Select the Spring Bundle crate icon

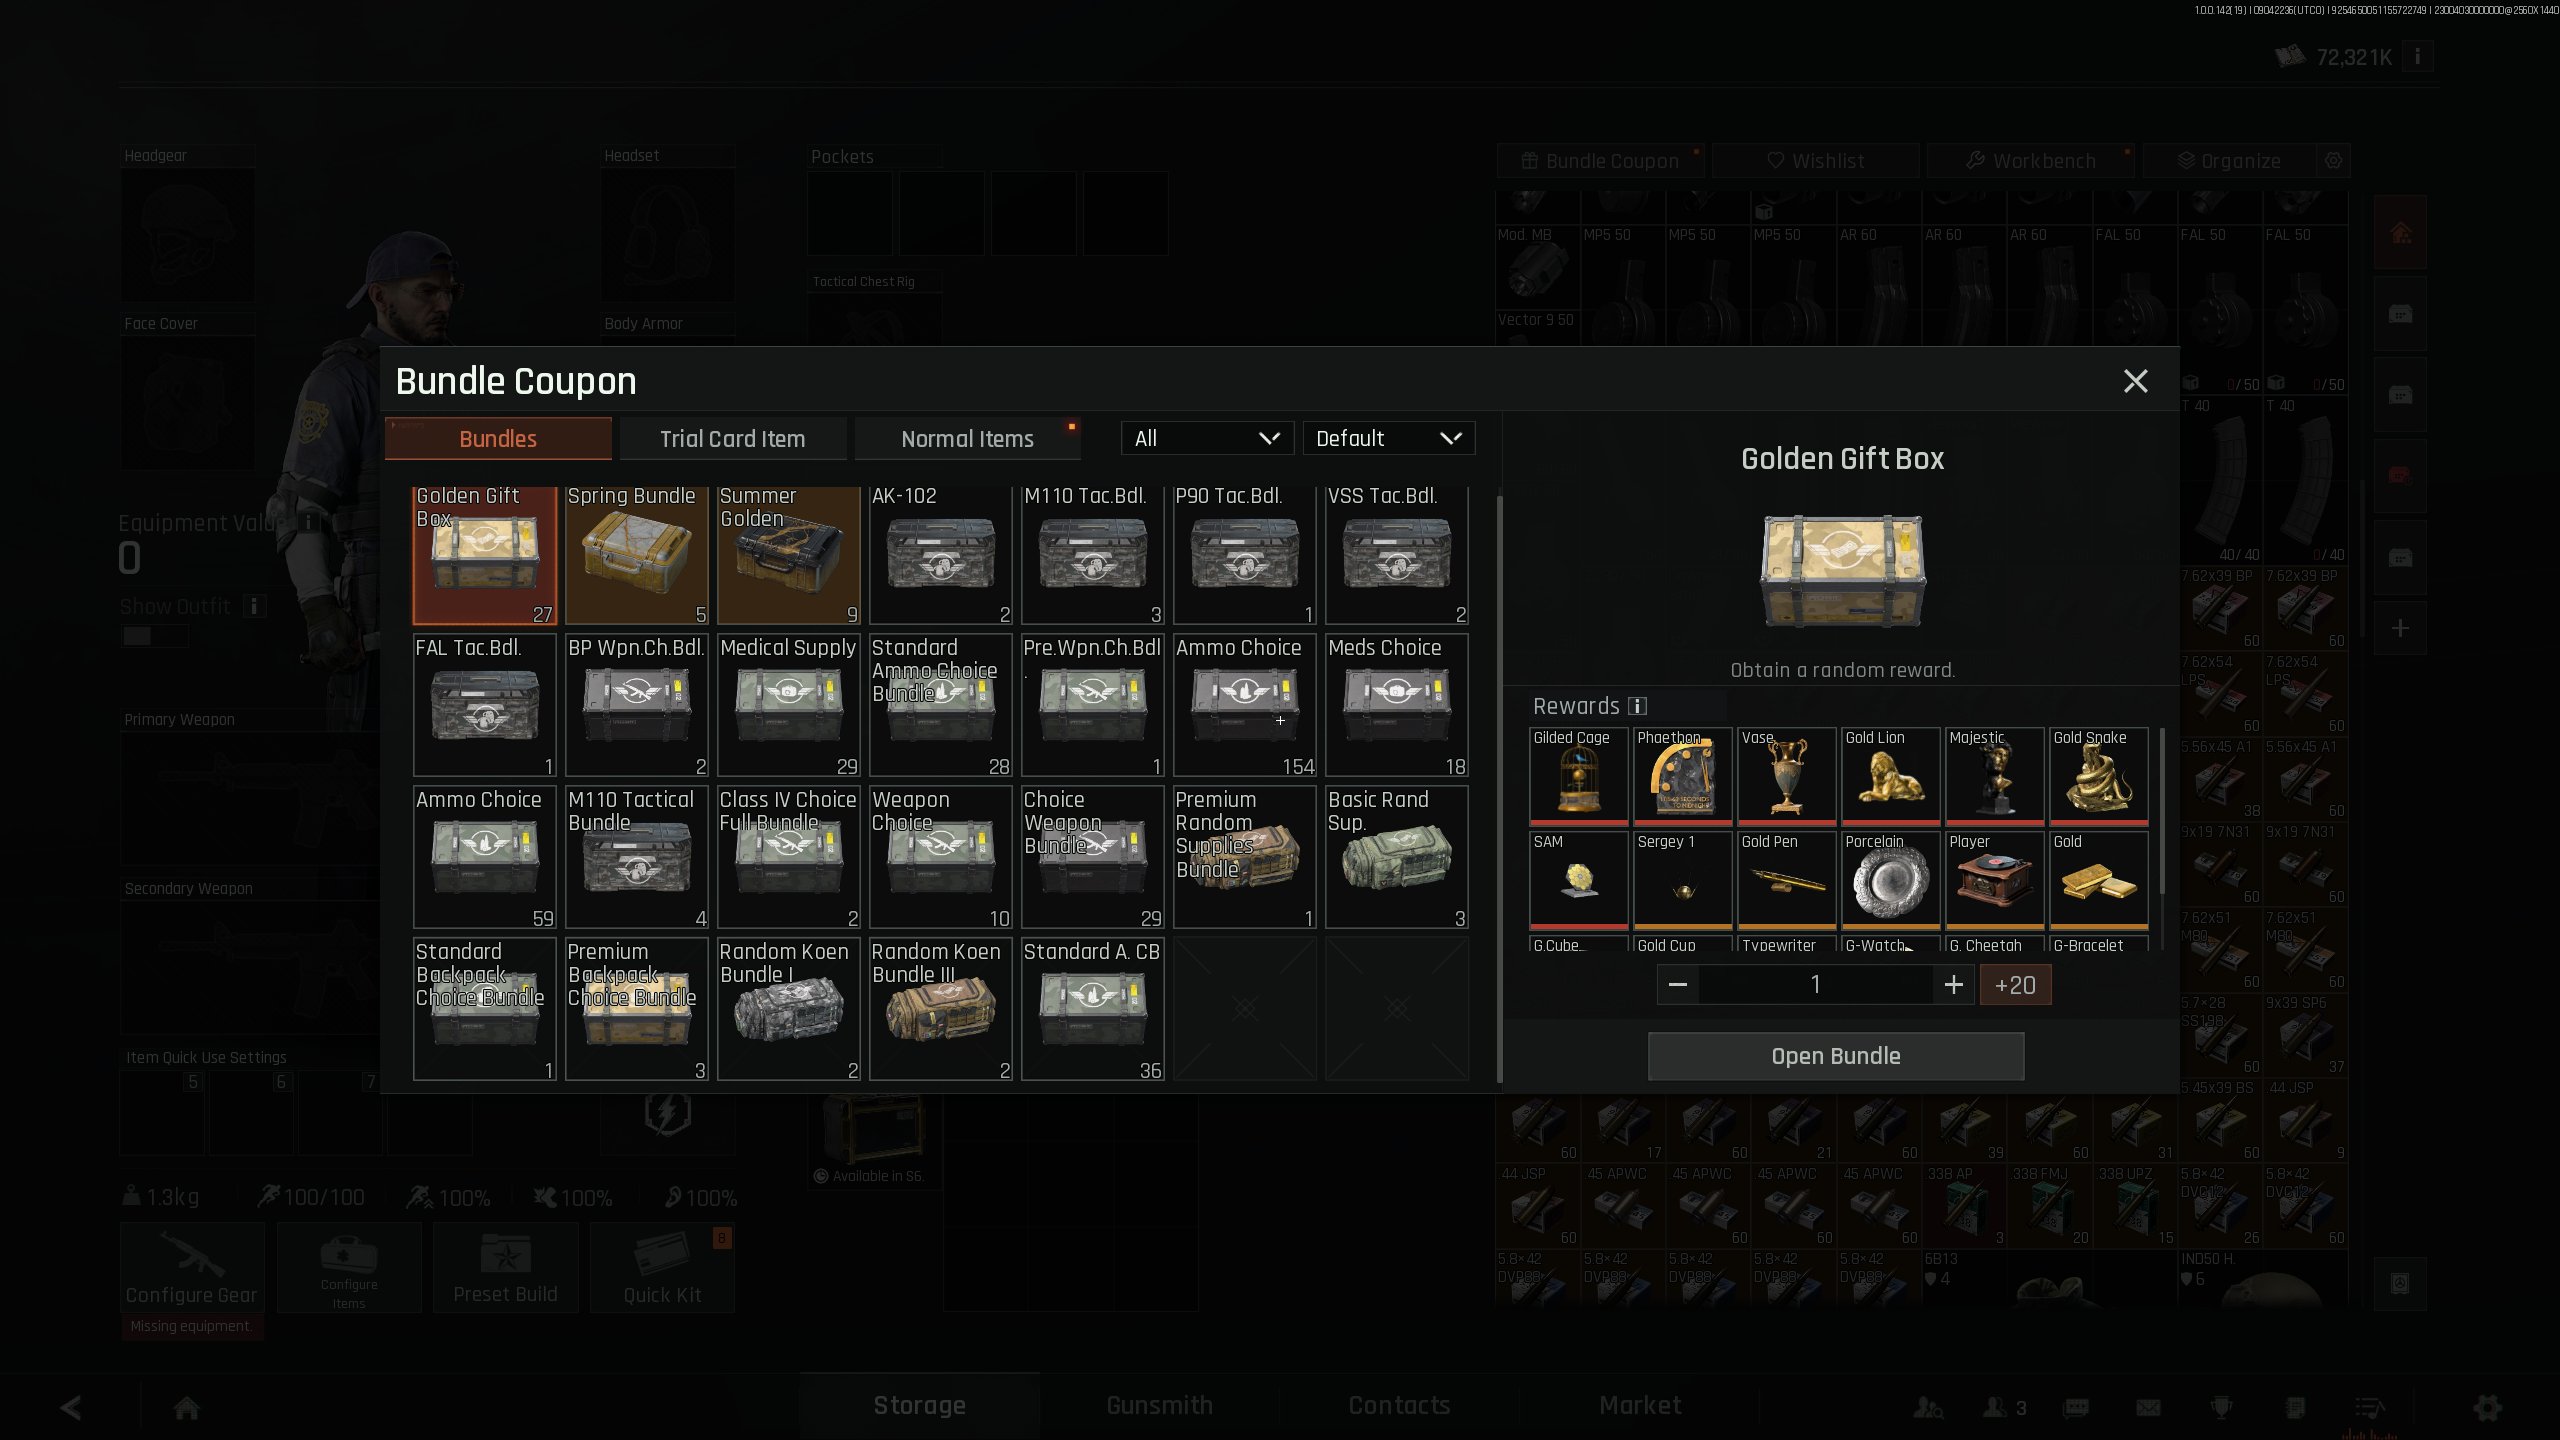636,556
